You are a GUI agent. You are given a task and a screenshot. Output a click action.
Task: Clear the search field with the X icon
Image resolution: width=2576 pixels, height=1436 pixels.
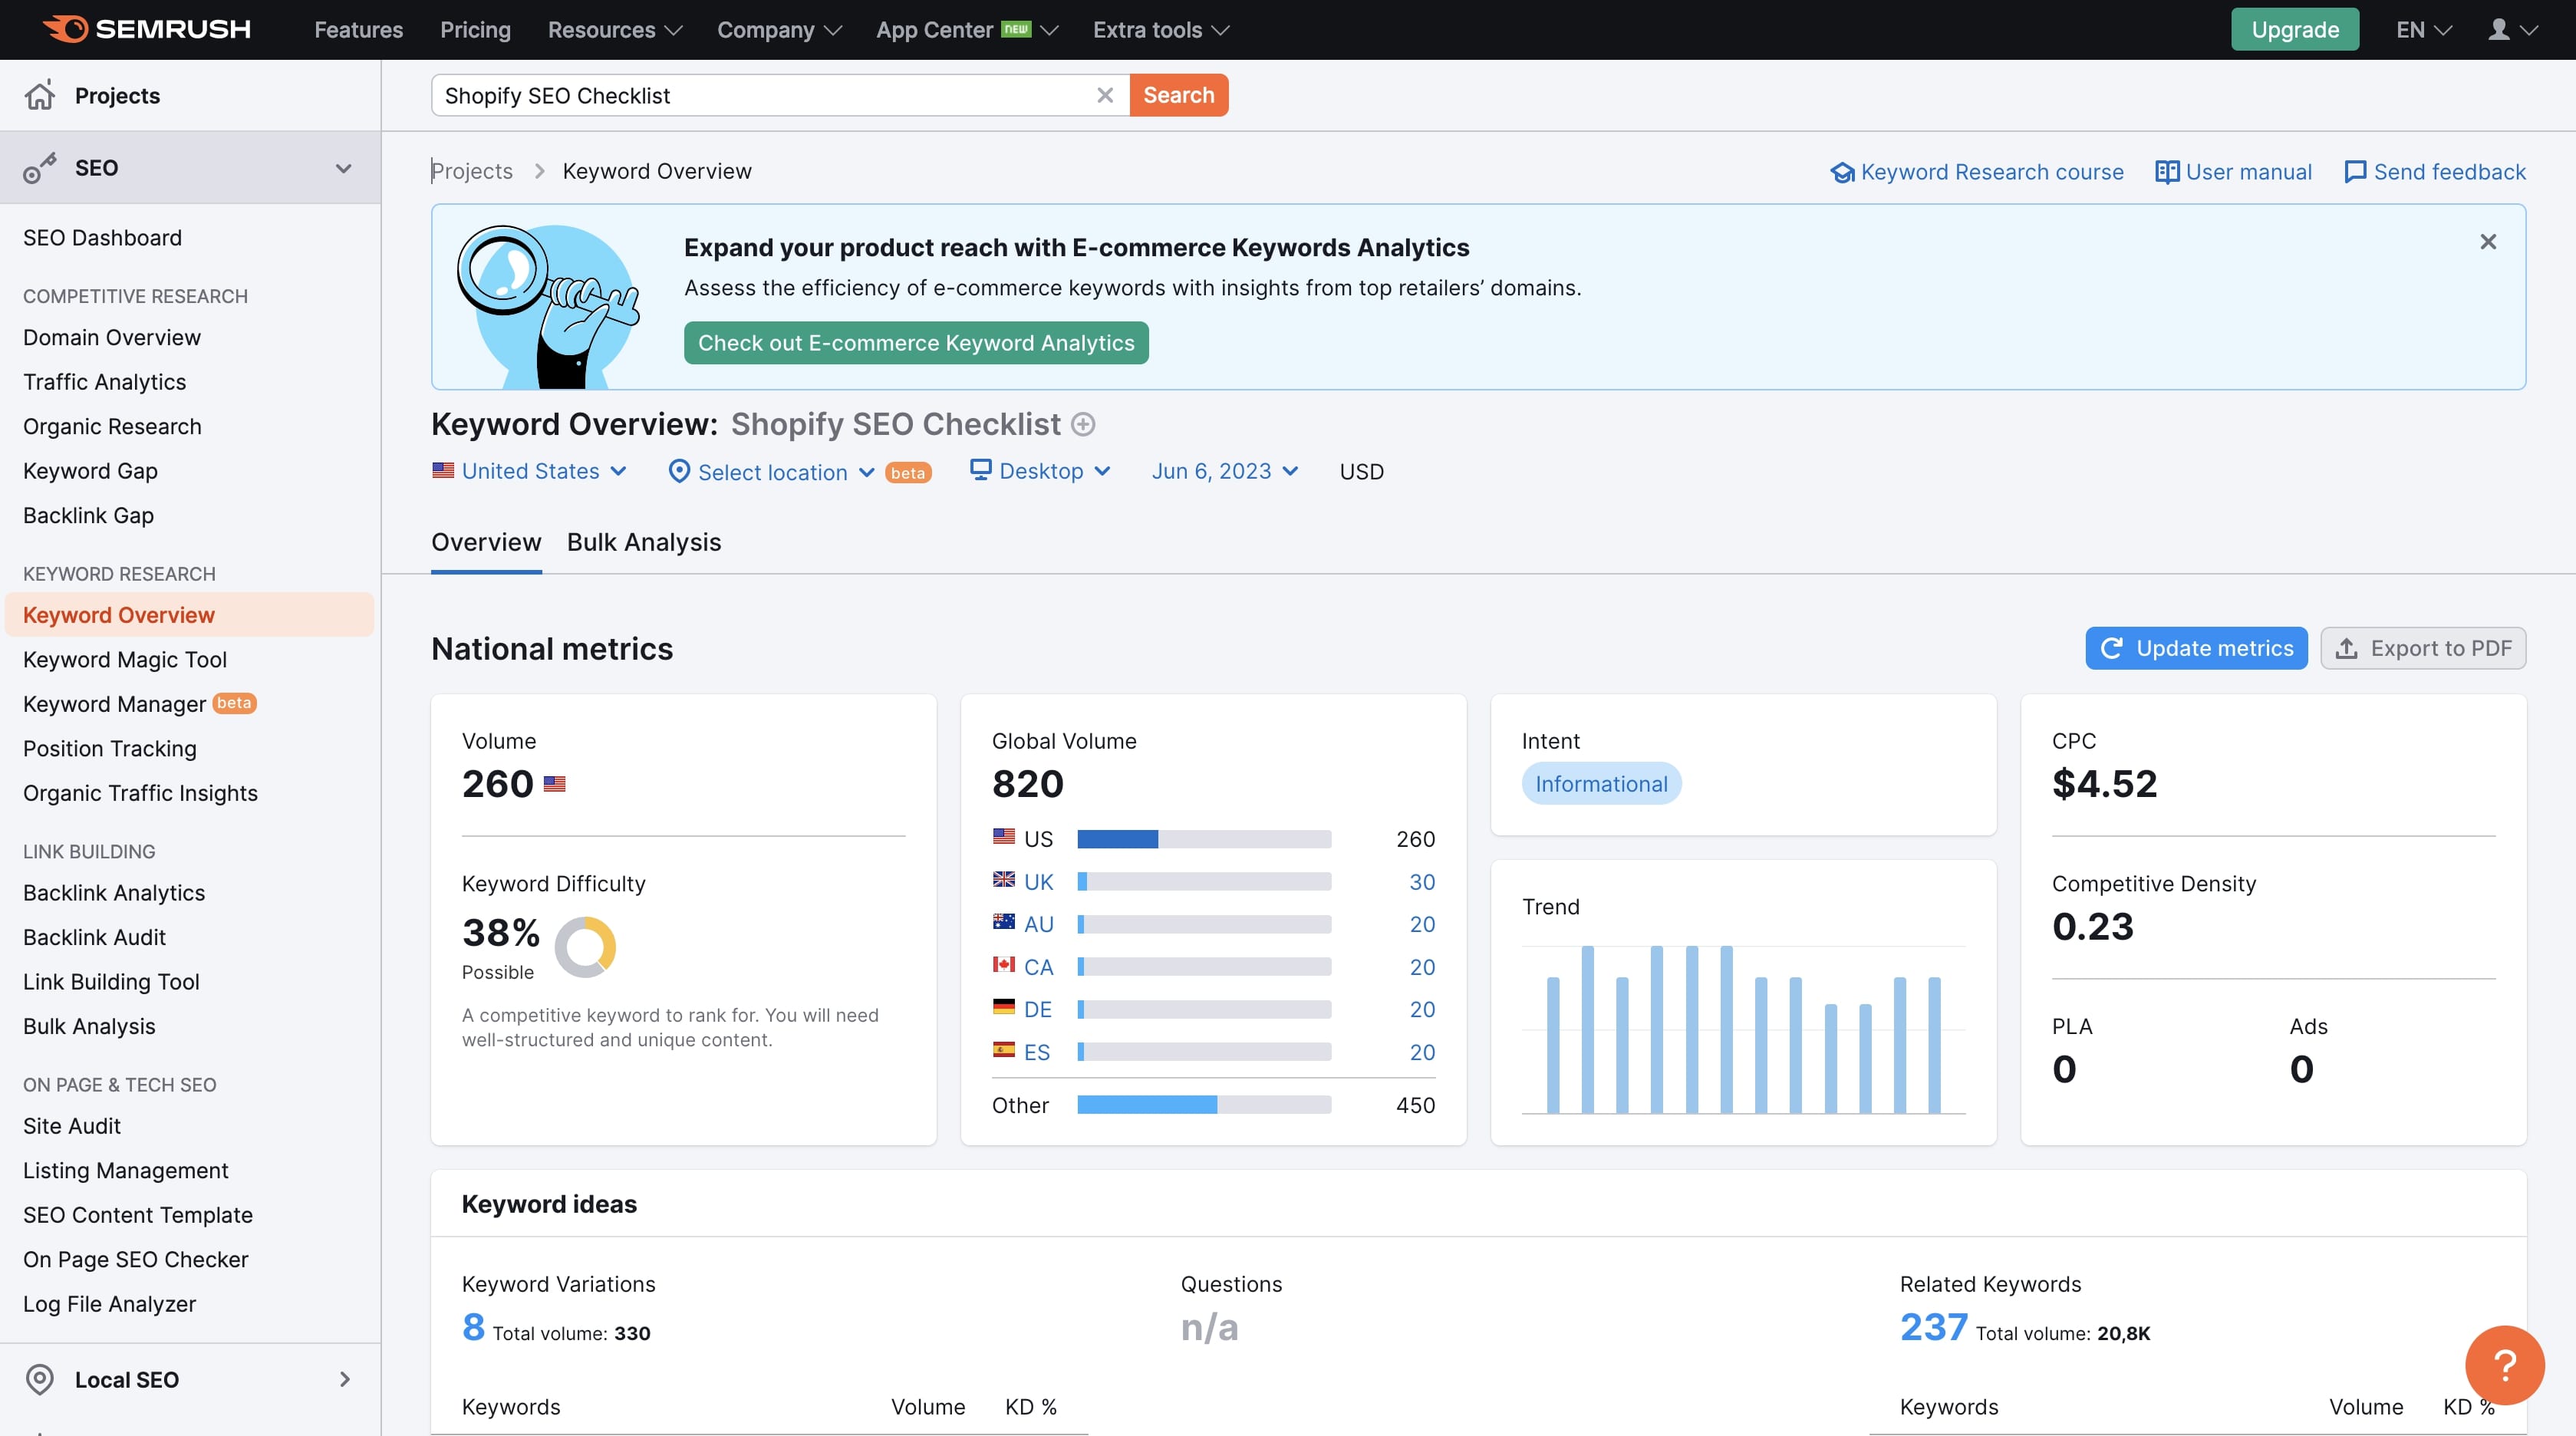[x=1105, y=95]
